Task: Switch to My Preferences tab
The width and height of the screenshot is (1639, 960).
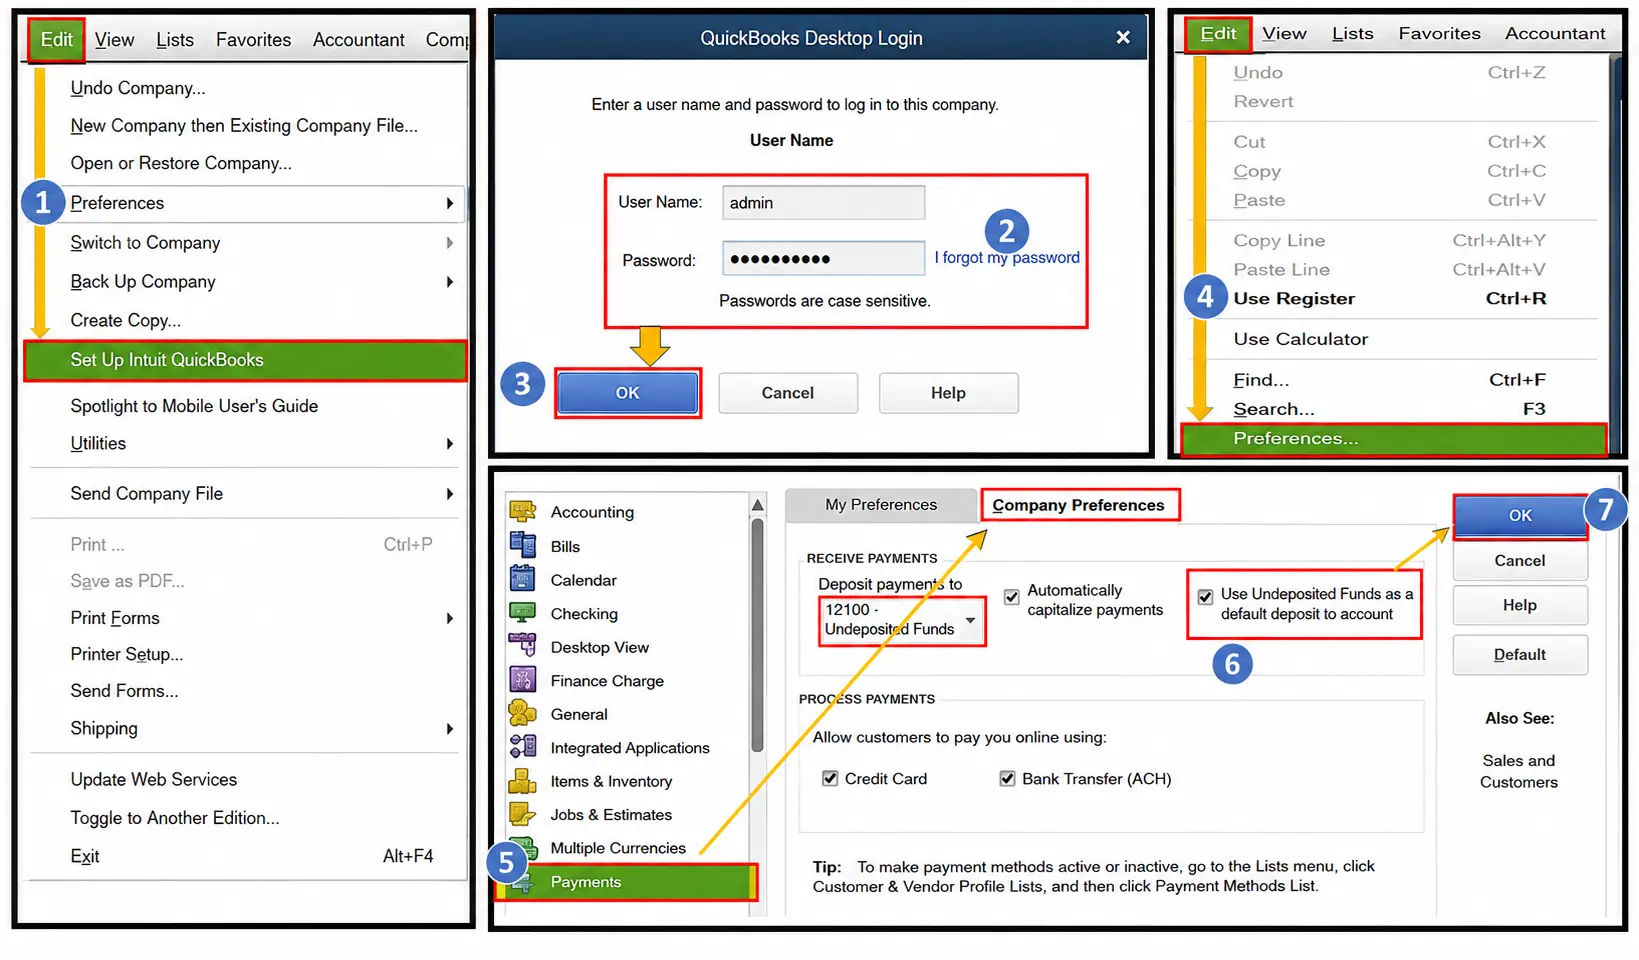Action: point(881,505)
